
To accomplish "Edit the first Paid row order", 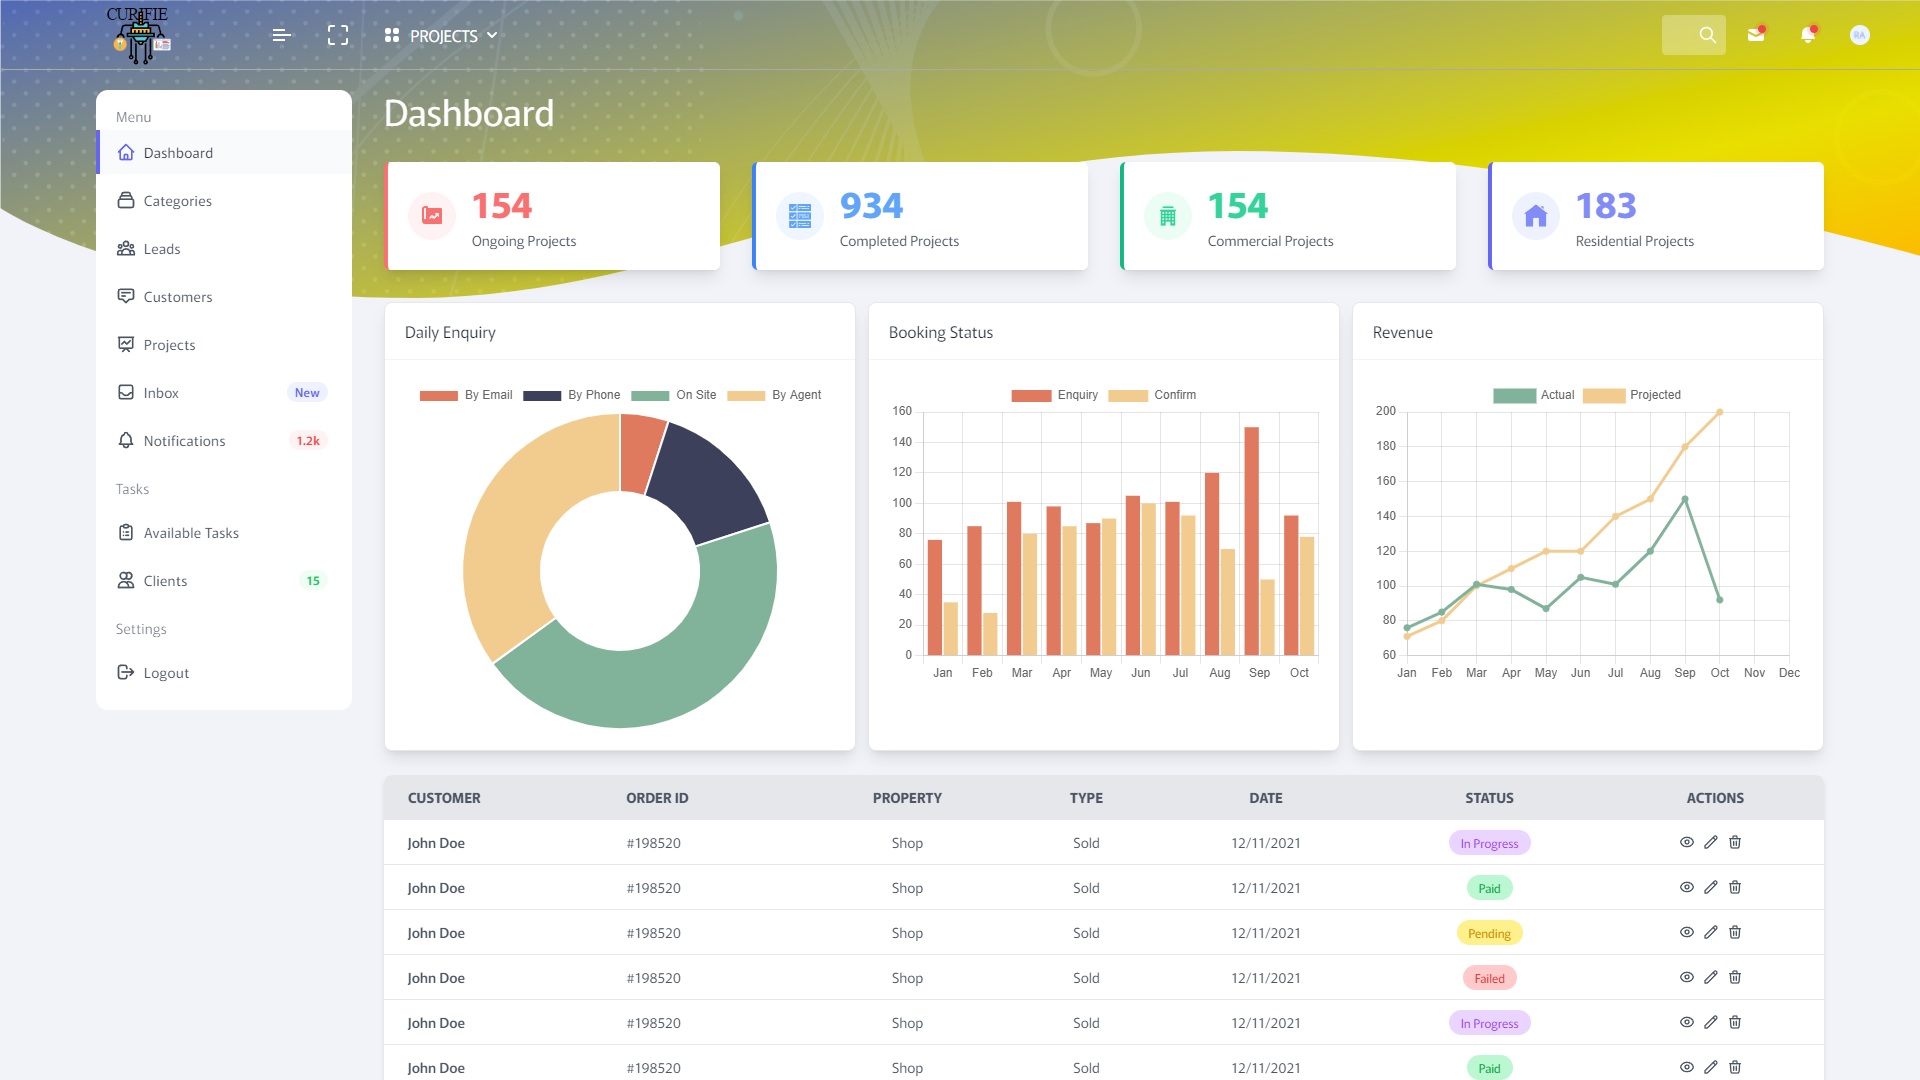I will [1711, 887].
